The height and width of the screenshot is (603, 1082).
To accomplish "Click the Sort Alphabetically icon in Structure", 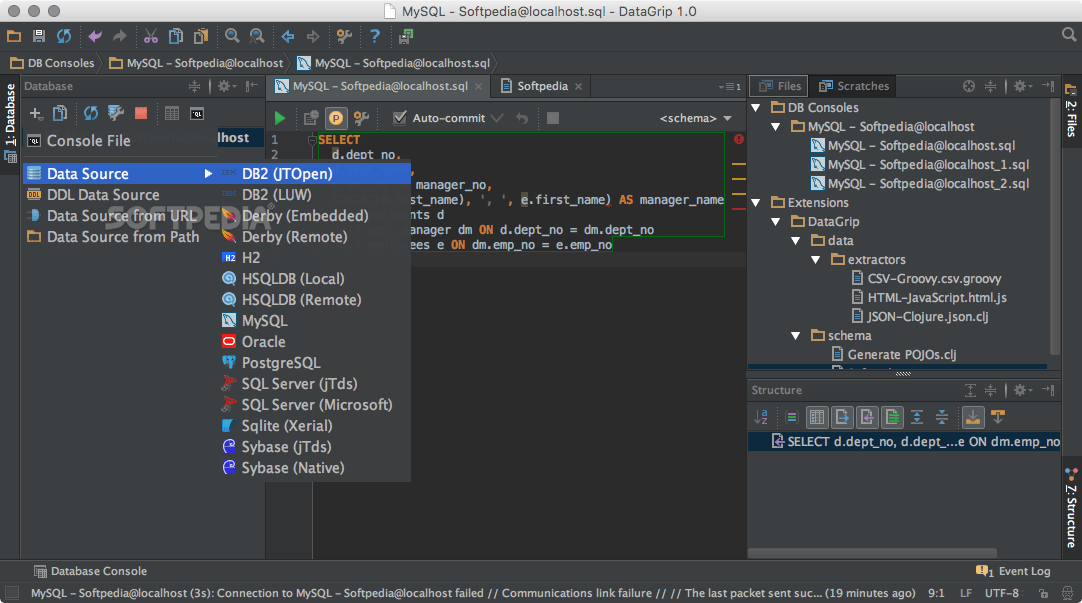I will click(760, 417).
